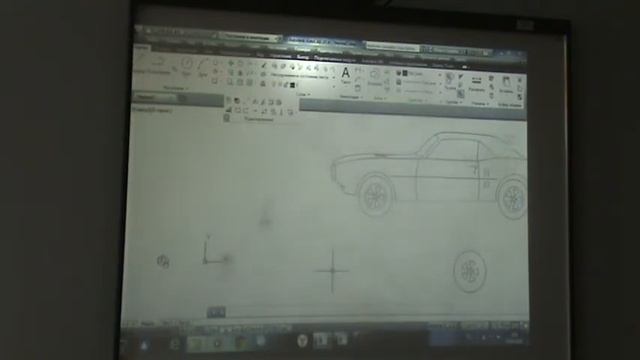The image size is (640, 360).
Task: Switch to the Model layout tab
Action: 148,324
